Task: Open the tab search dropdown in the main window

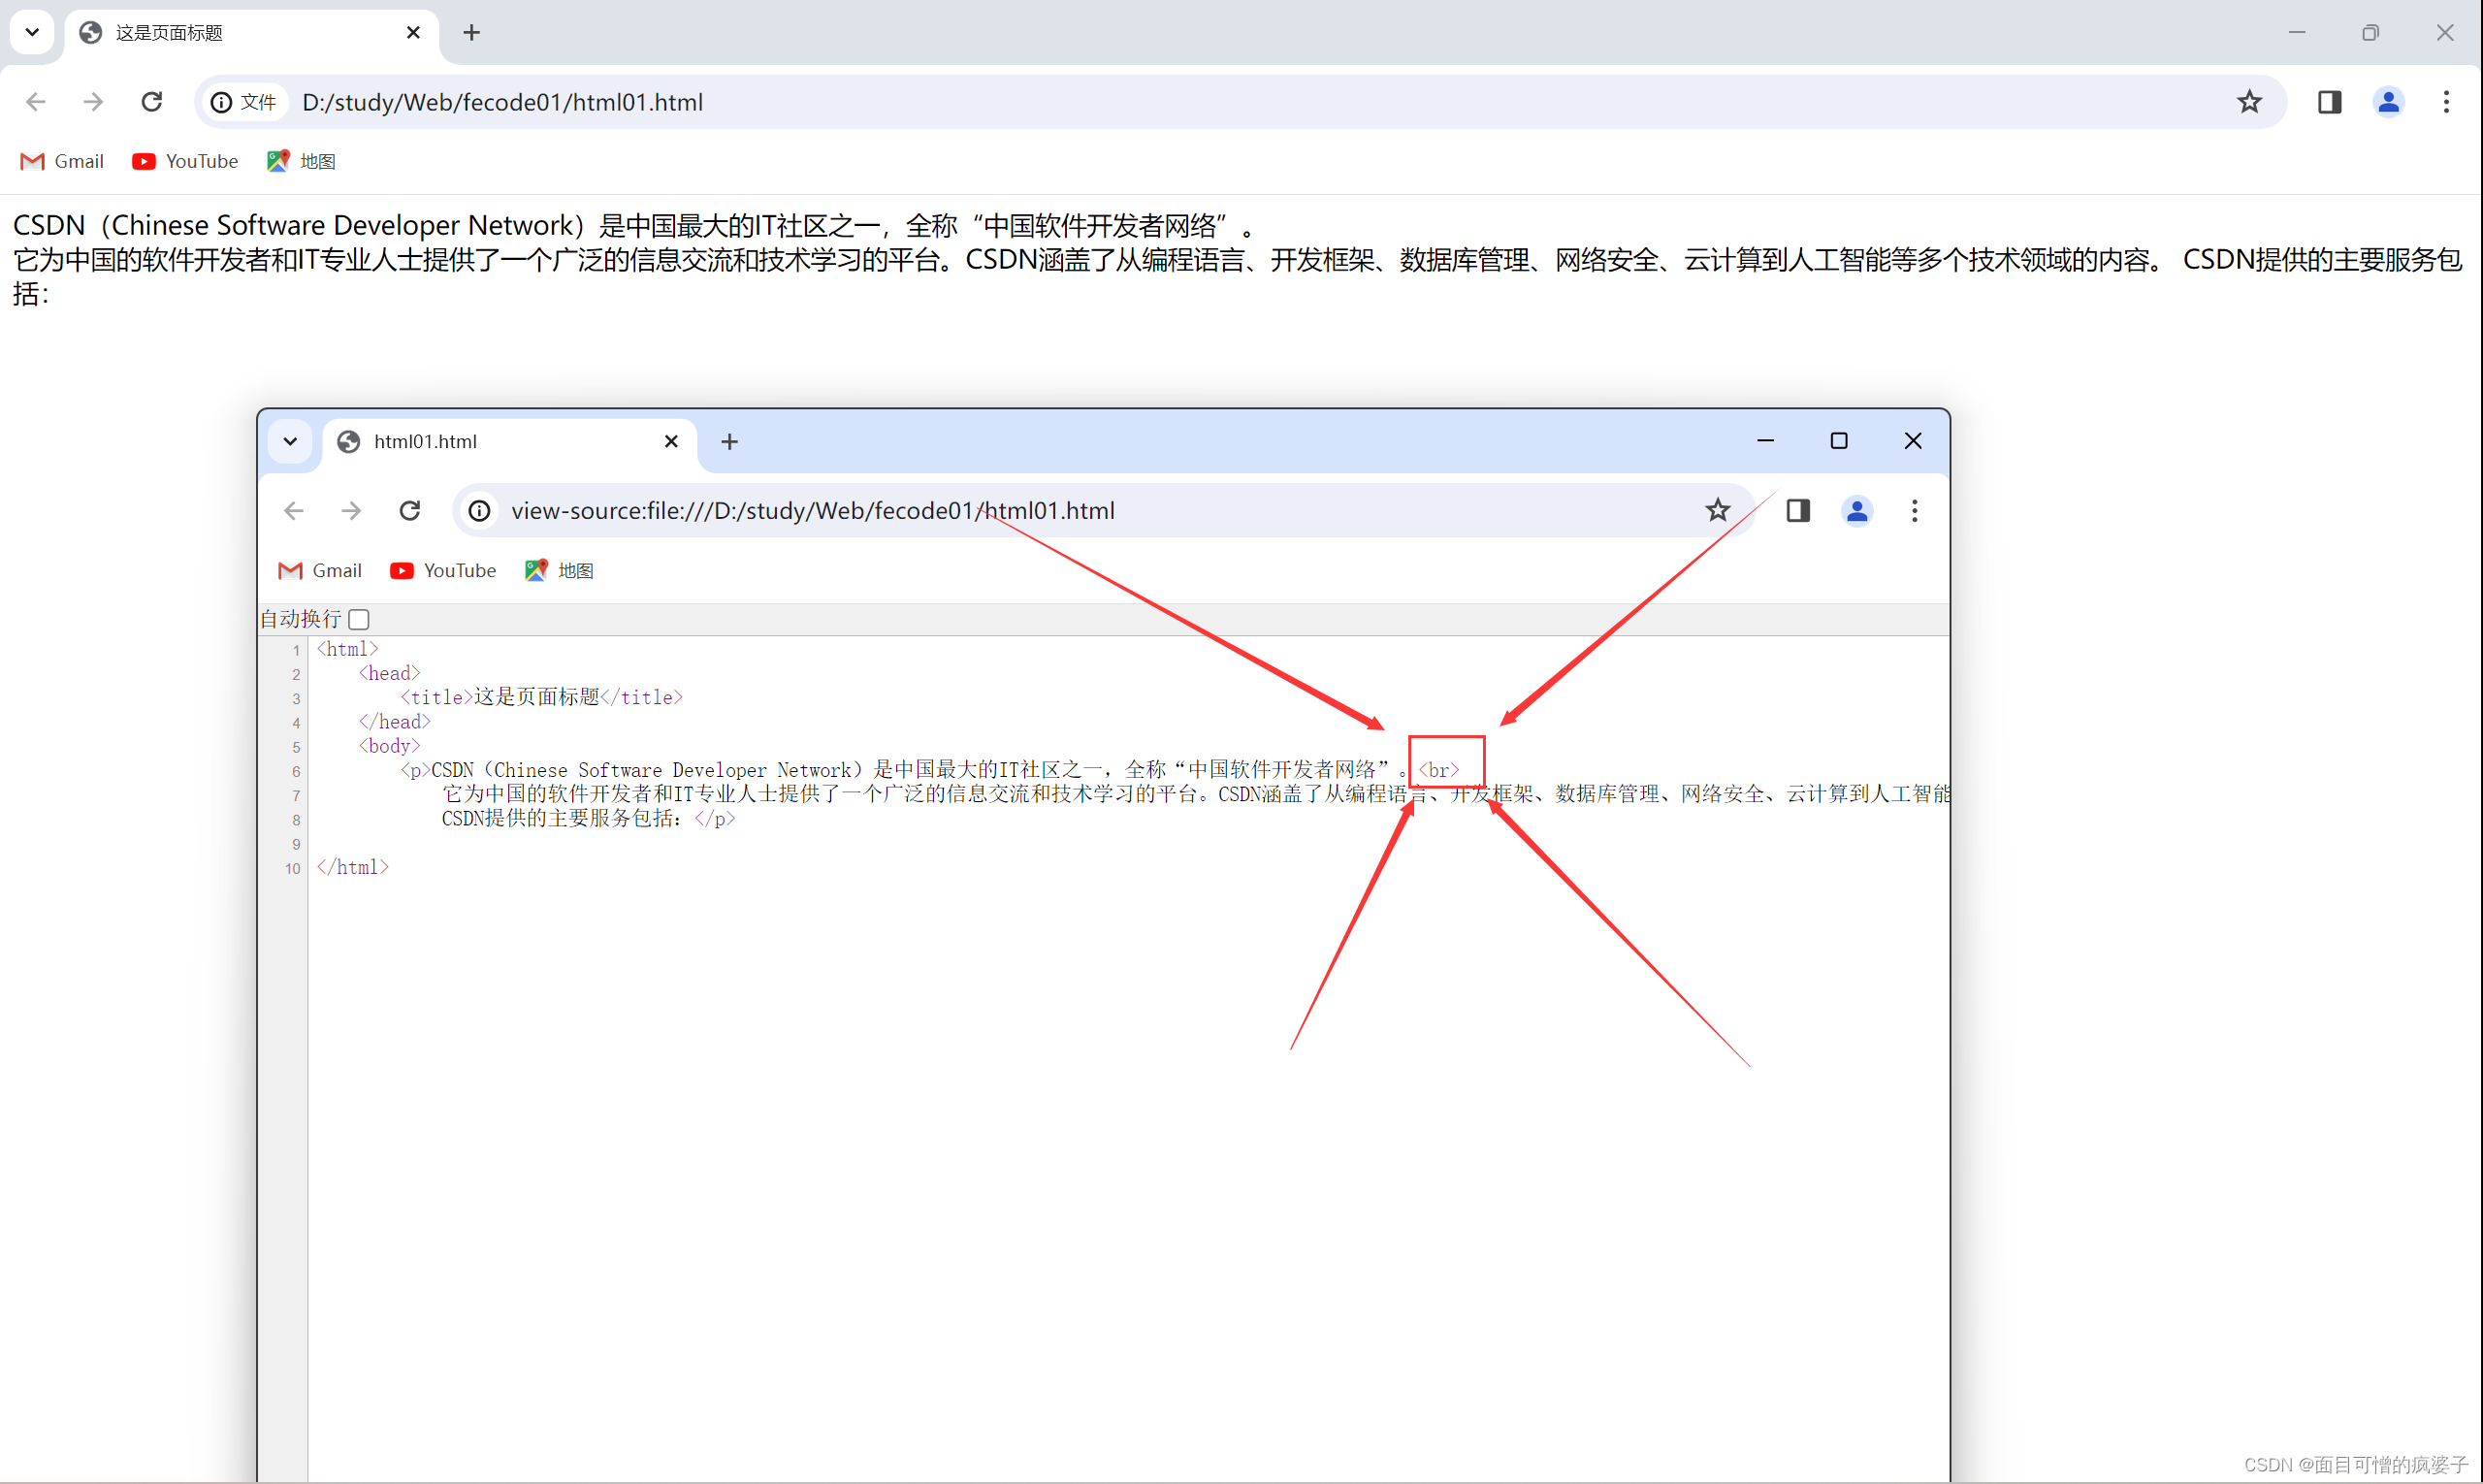Action: point(32,32)
